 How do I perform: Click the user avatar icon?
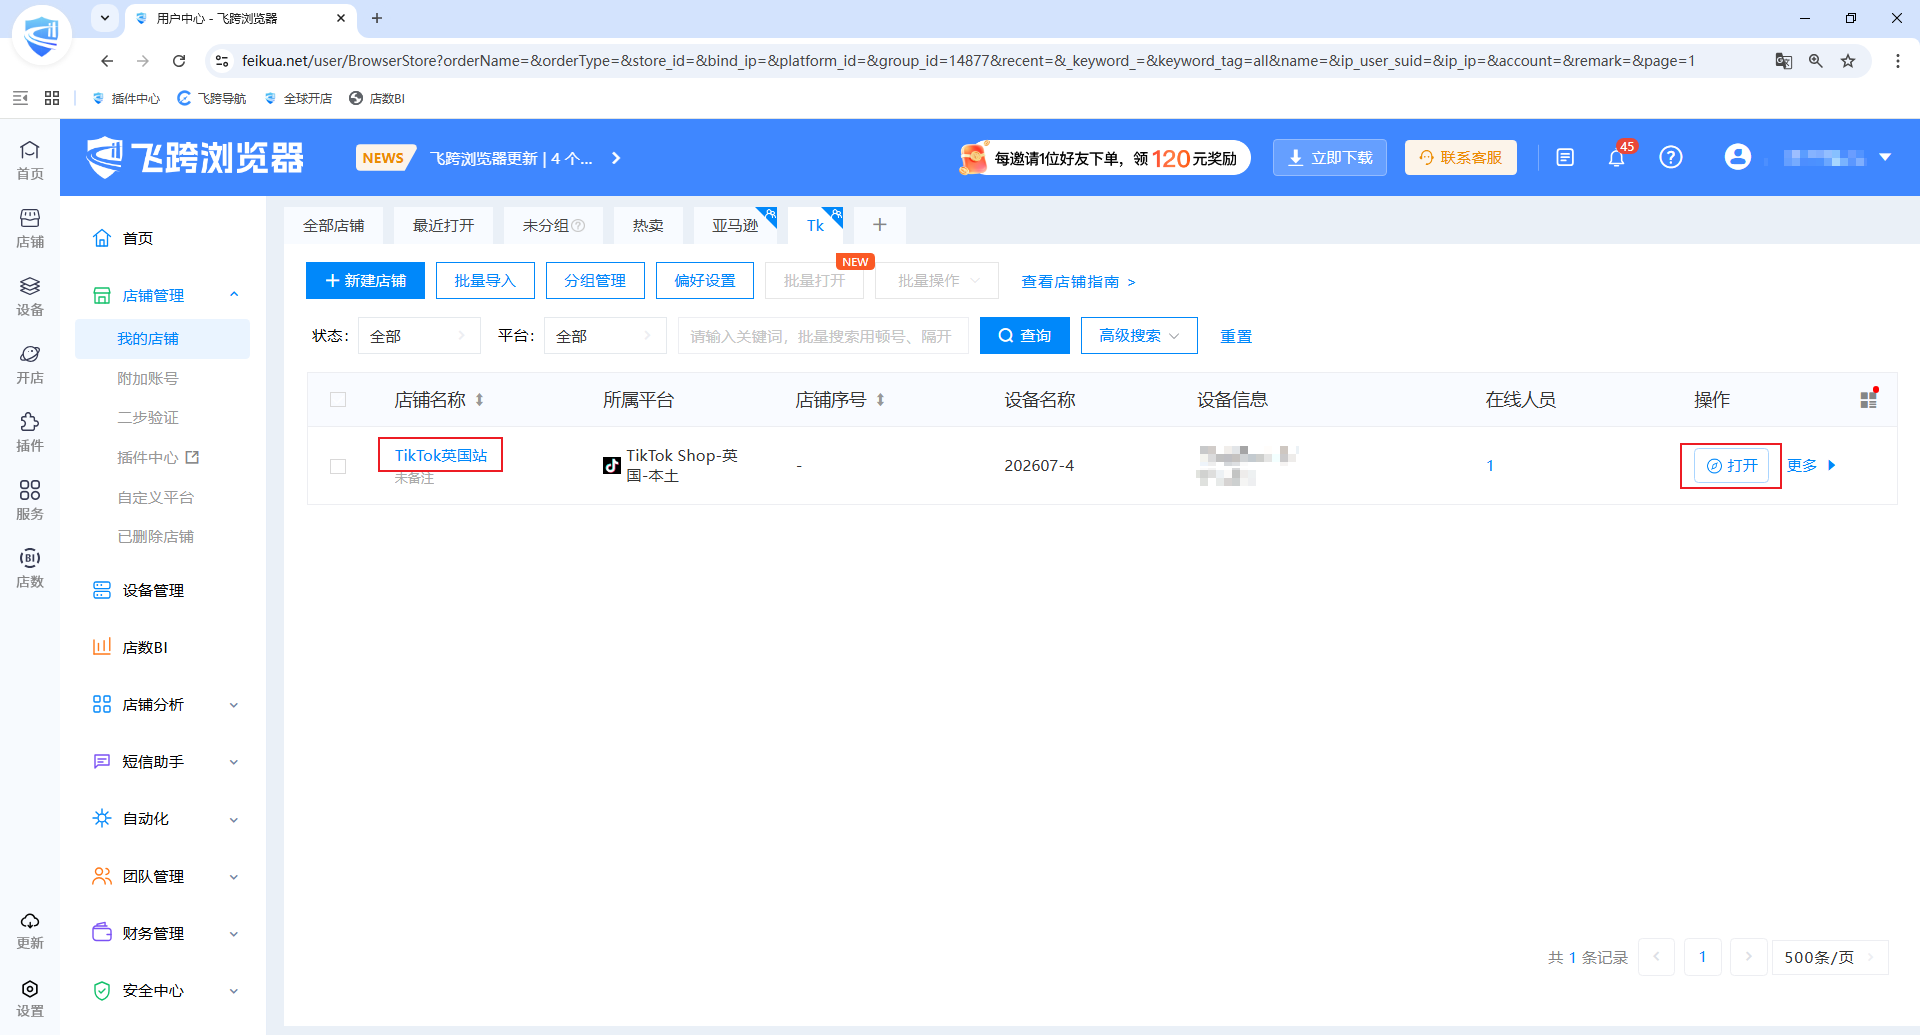1738,157
